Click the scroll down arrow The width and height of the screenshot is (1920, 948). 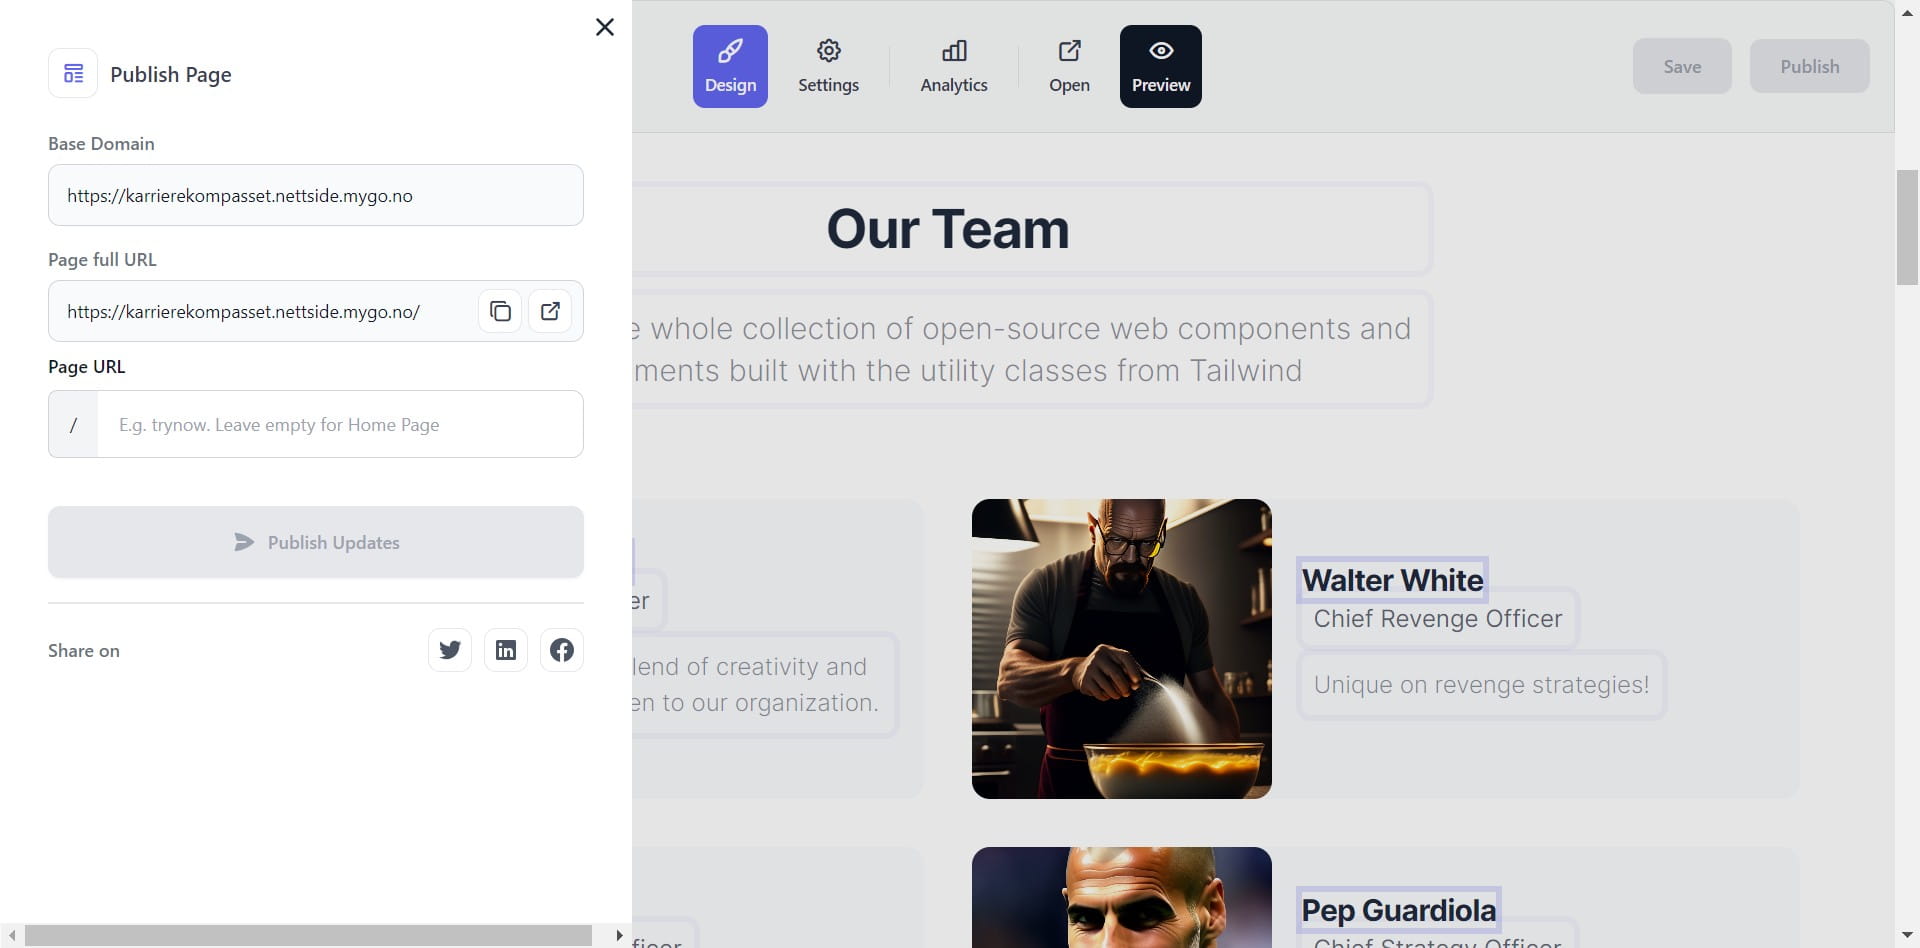1907,936
